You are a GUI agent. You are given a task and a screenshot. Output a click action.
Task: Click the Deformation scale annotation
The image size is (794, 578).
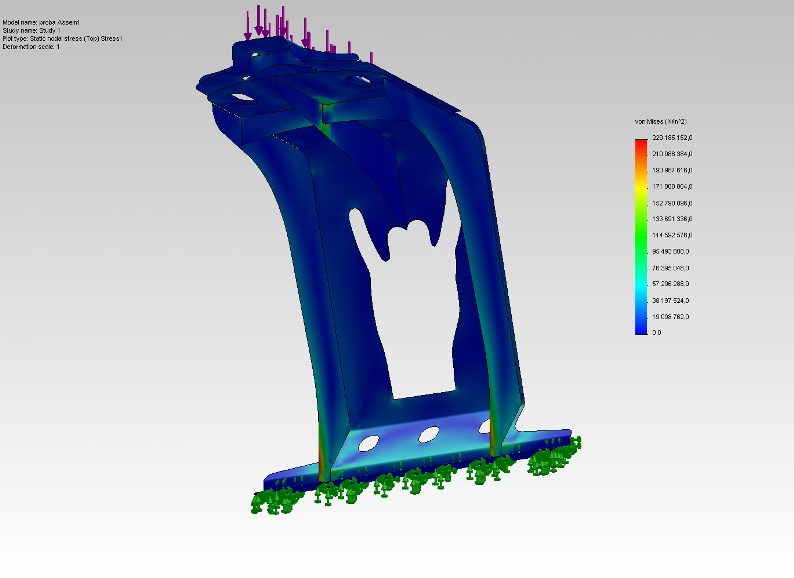click(x=31, y=47)
